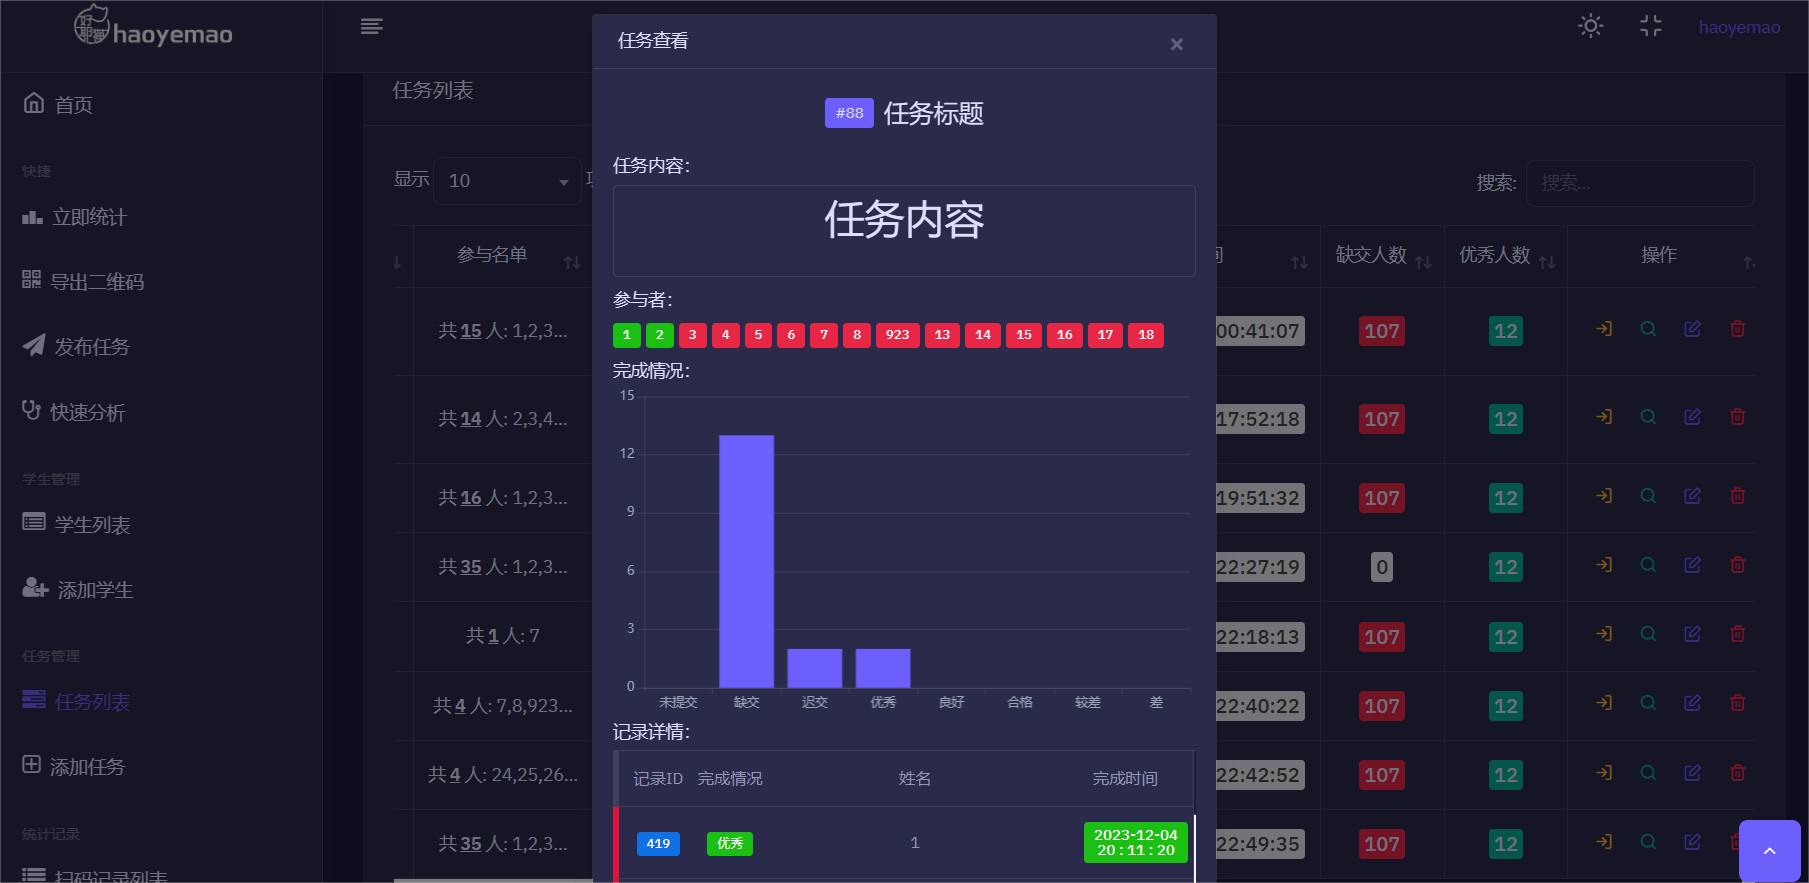
Task: Click the 搜索 input field
Action: 1639,183
